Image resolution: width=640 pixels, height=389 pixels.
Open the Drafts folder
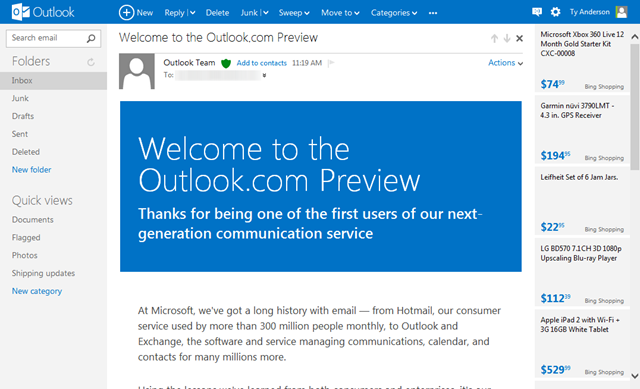click(23, 116)
